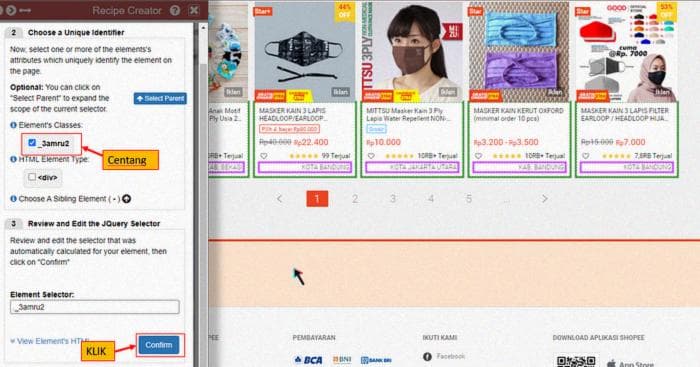Click the Element Selector input field
This screenshot has height=367, width=700.
(95, 307)
